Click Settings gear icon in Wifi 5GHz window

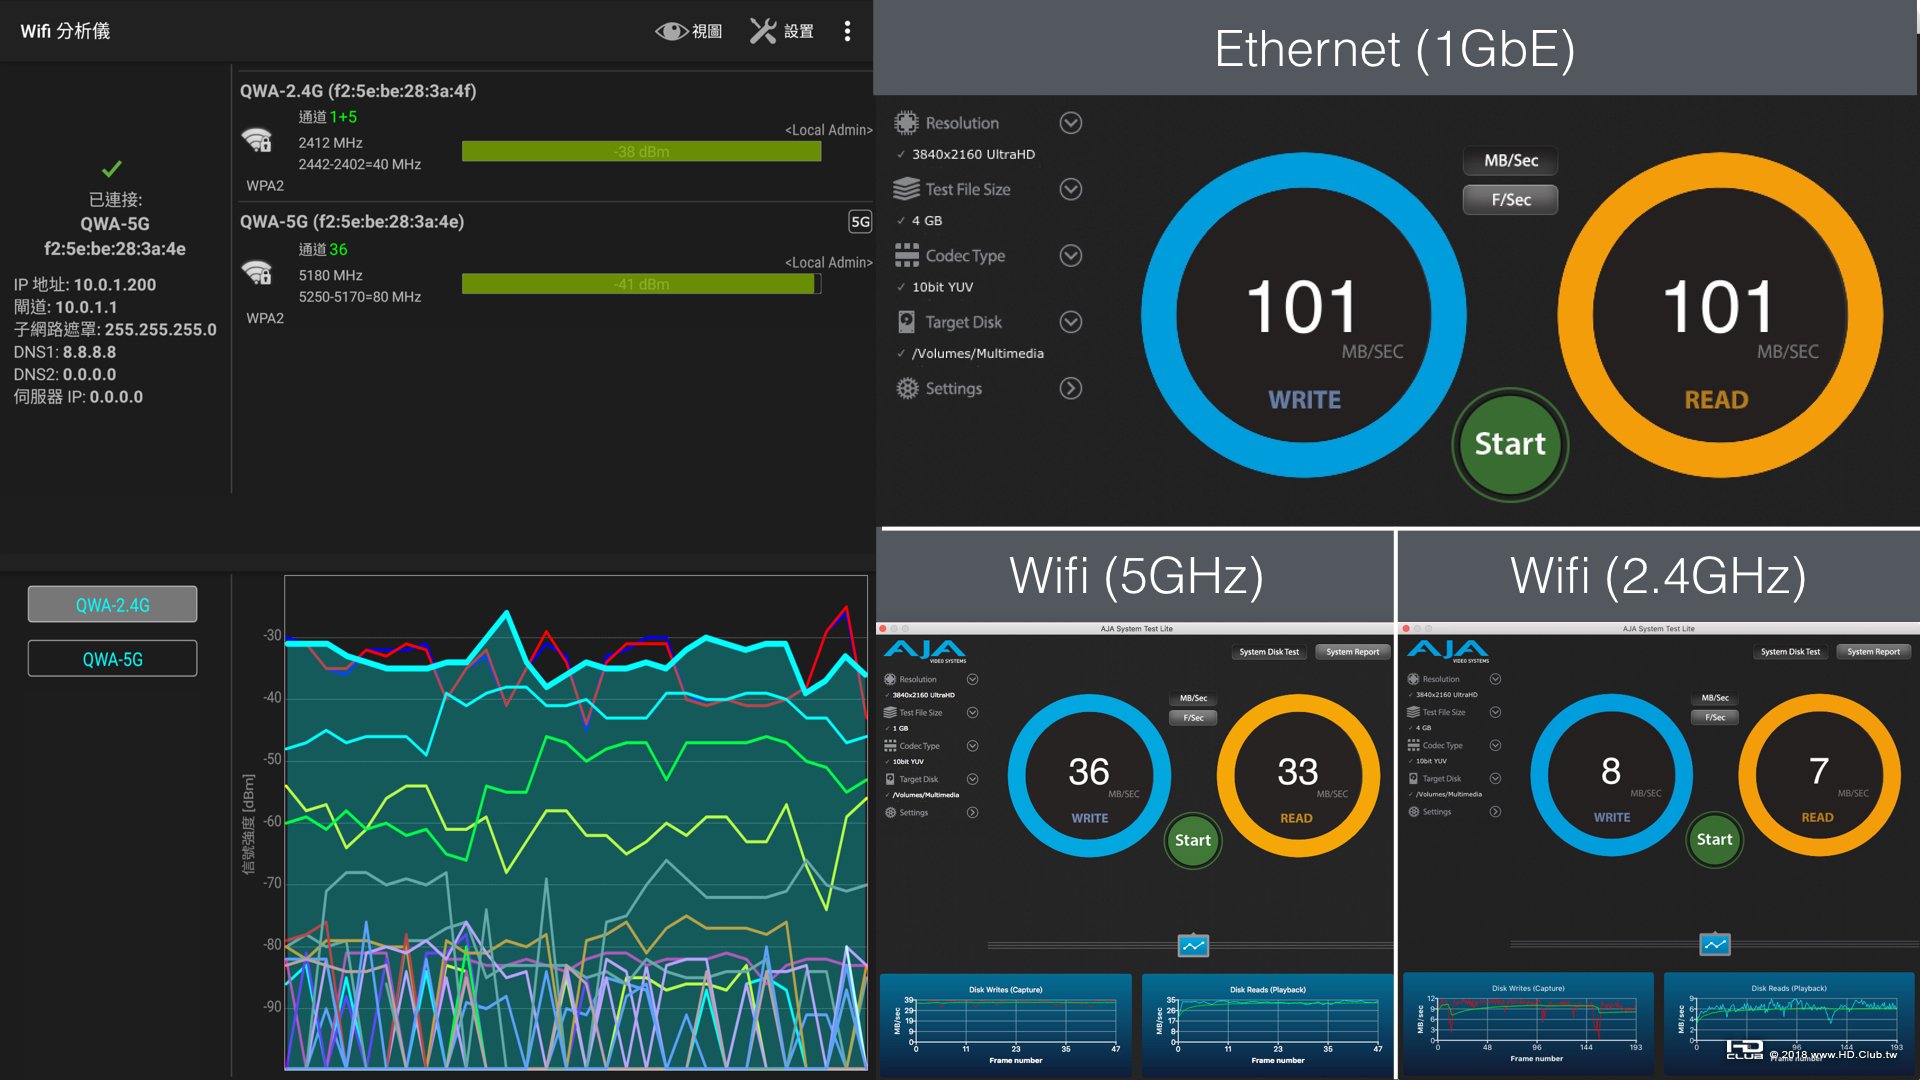pyautogui.click(x=890, y=812)
